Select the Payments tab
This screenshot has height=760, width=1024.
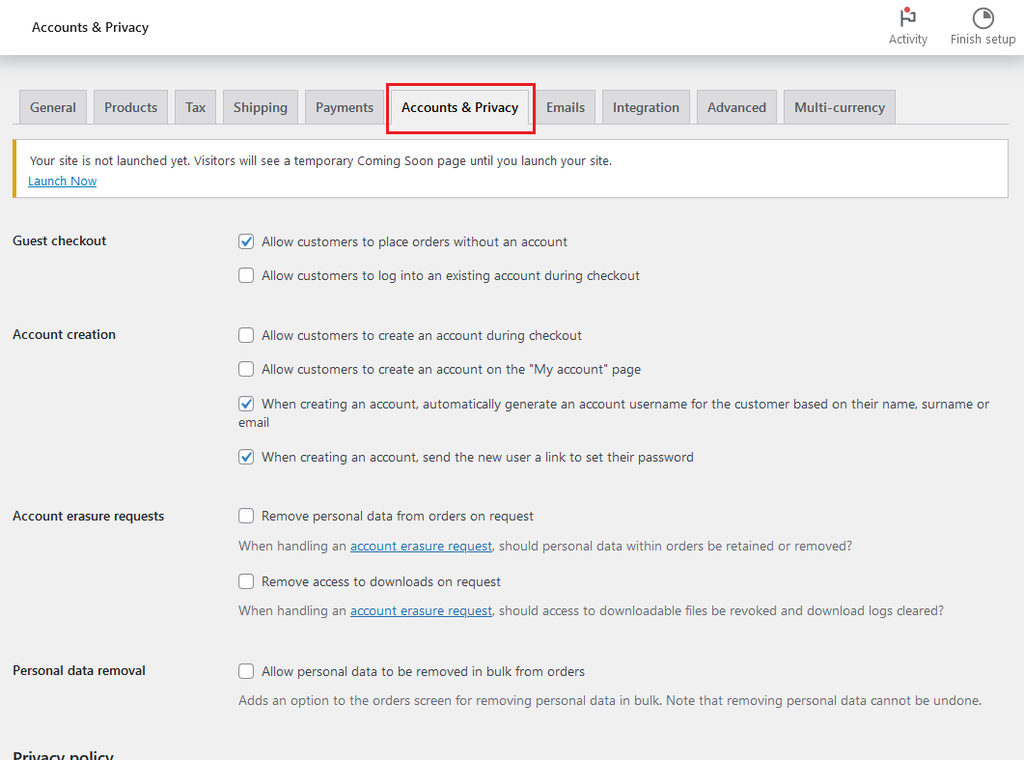coord(344,108)
